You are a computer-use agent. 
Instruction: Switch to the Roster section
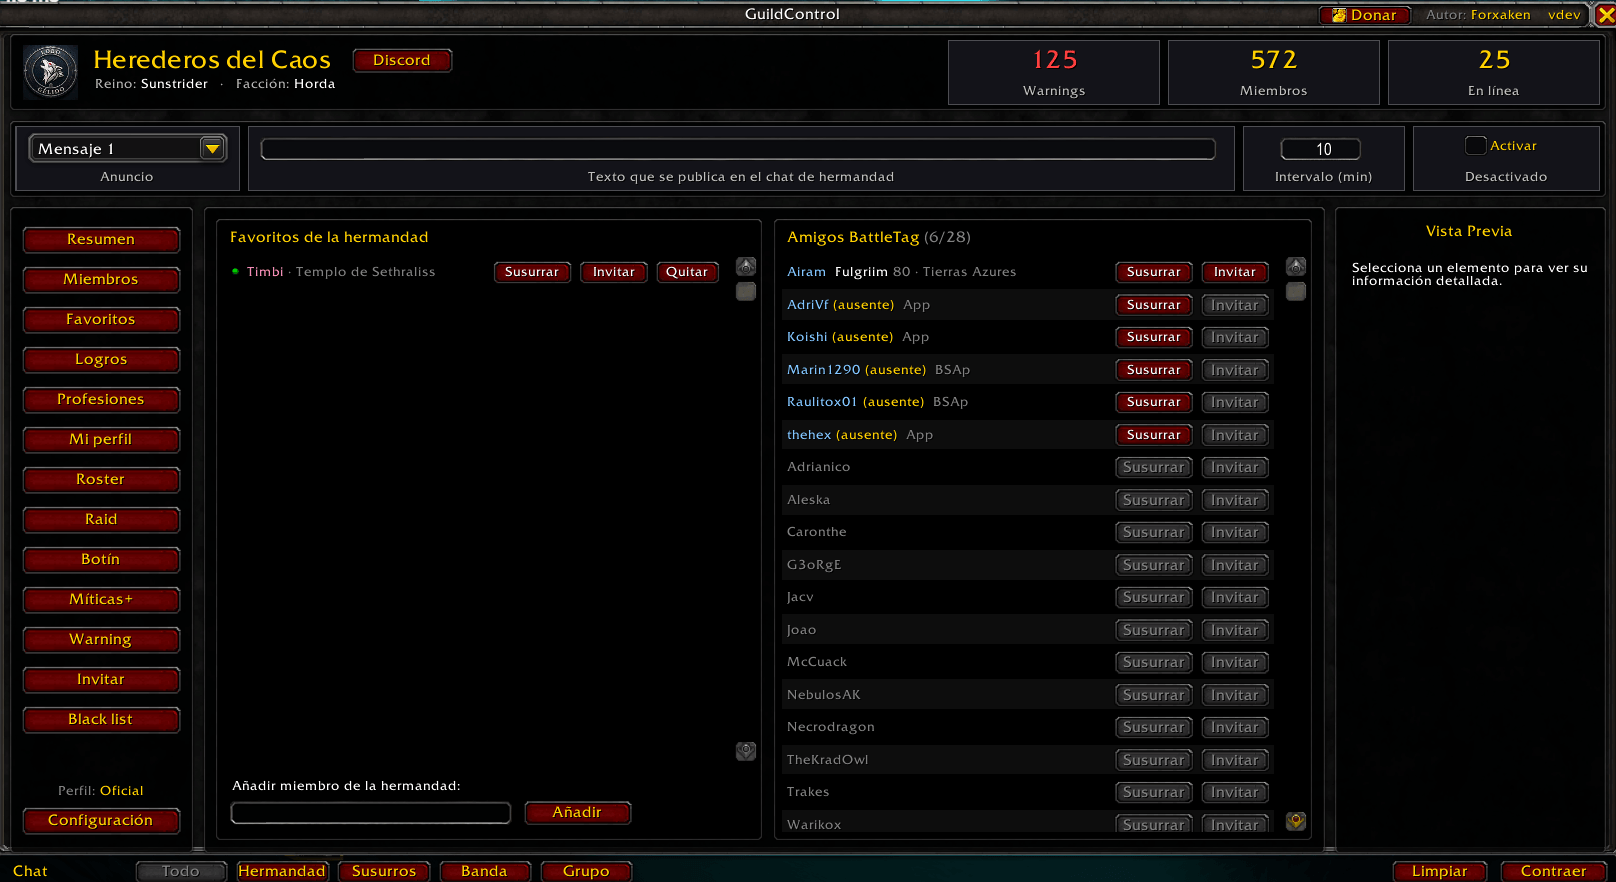coord(101,480)
